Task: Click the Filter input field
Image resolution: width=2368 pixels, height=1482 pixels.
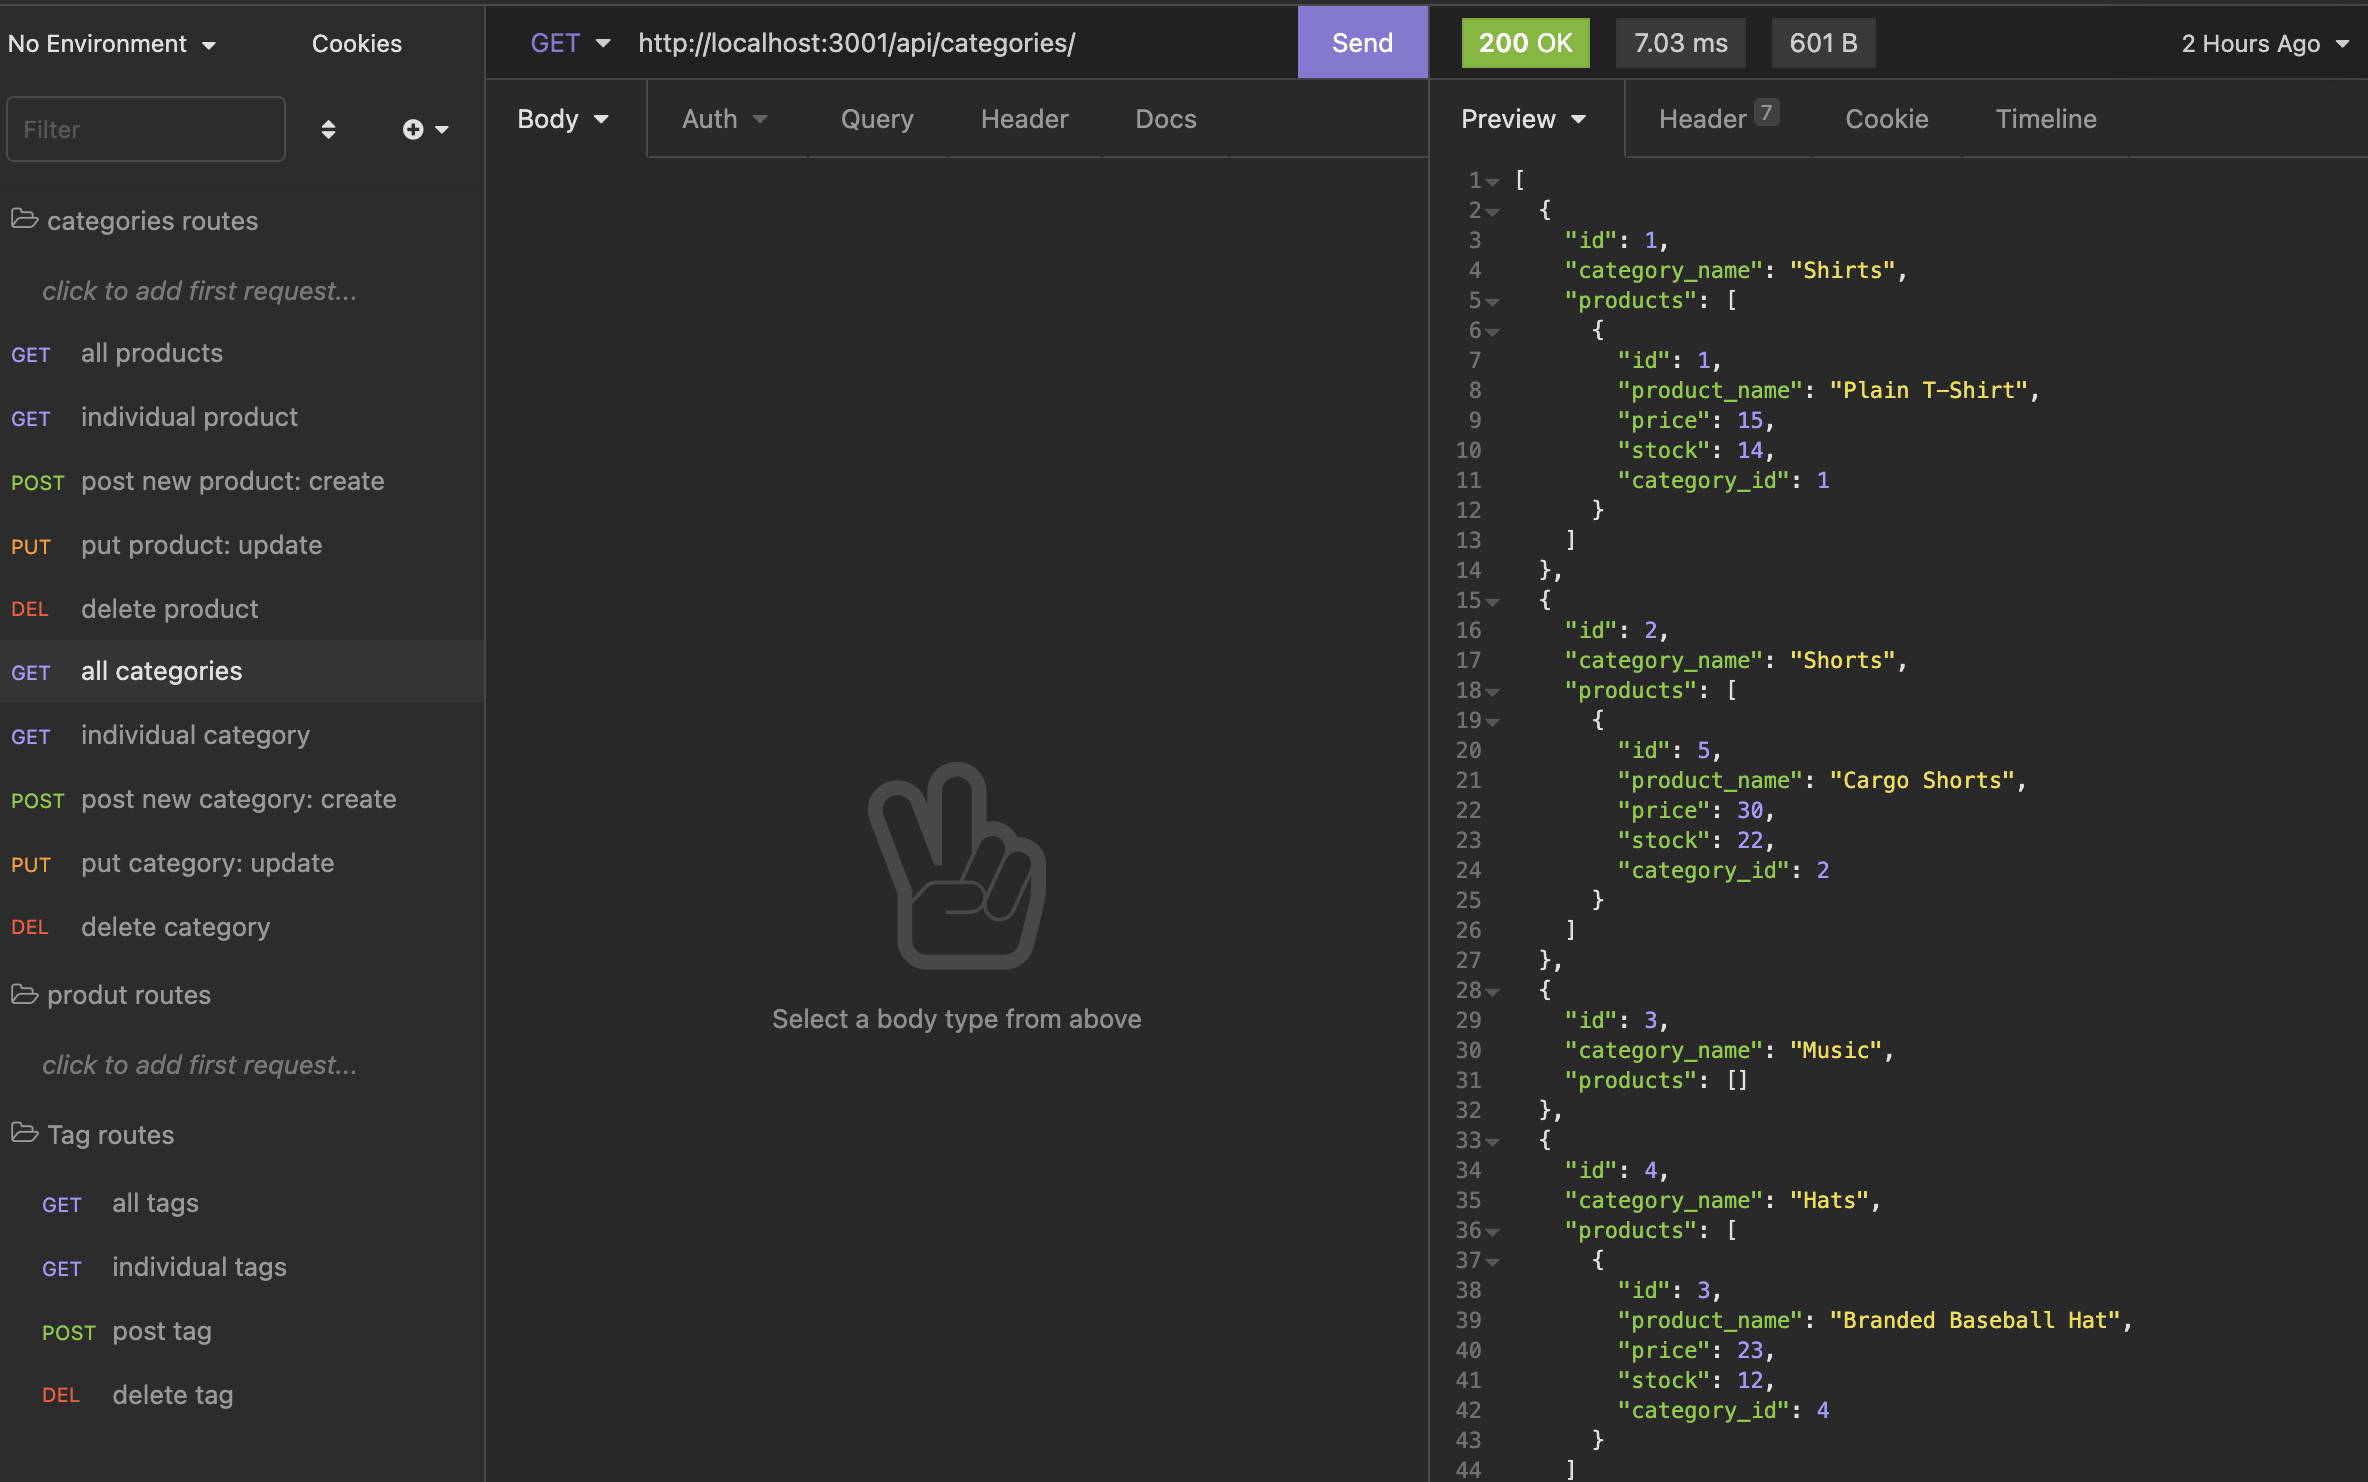Action: pyautogui.click(x=145, y=128)
